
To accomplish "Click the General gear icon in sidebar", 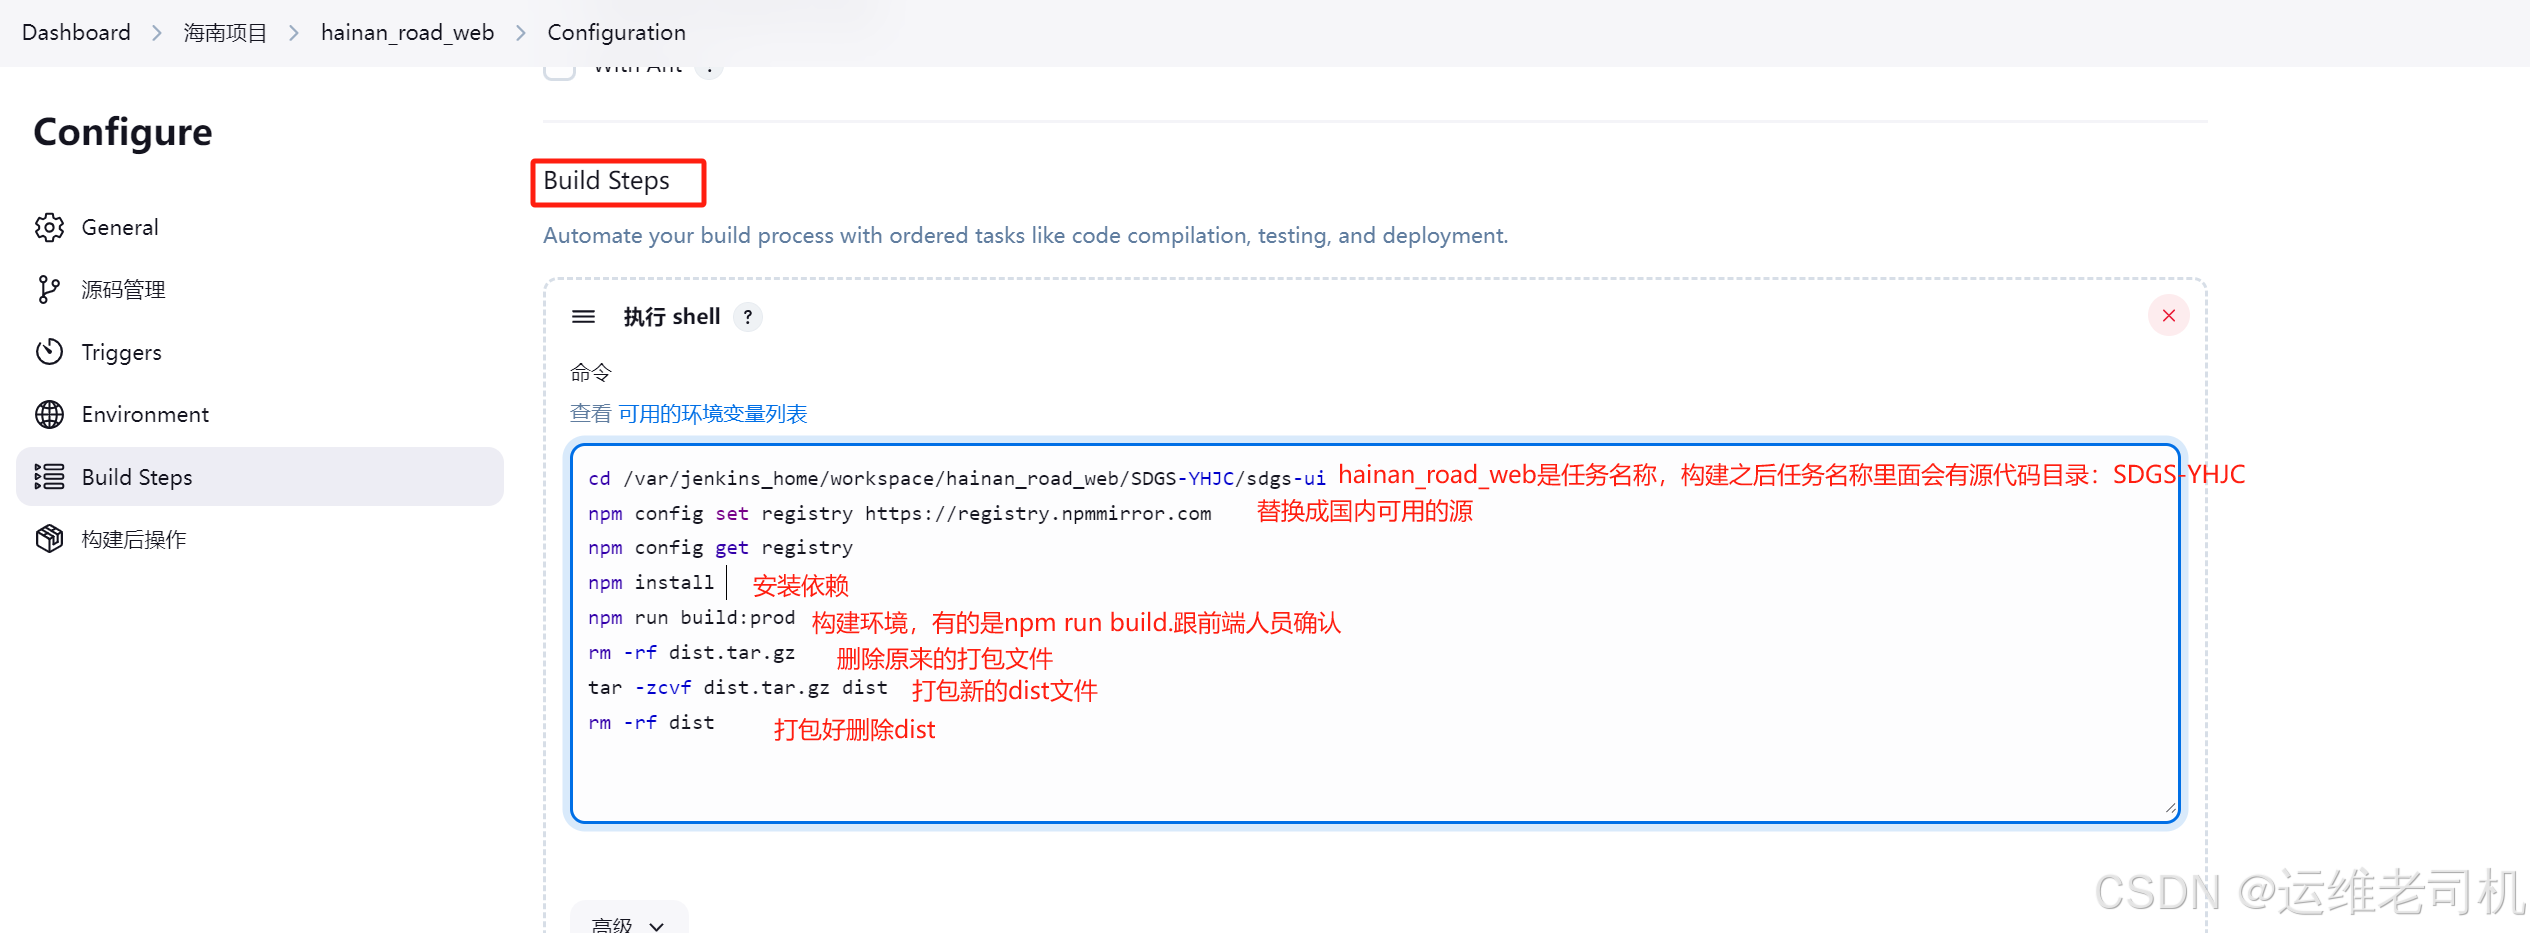I will pos(49,228).
